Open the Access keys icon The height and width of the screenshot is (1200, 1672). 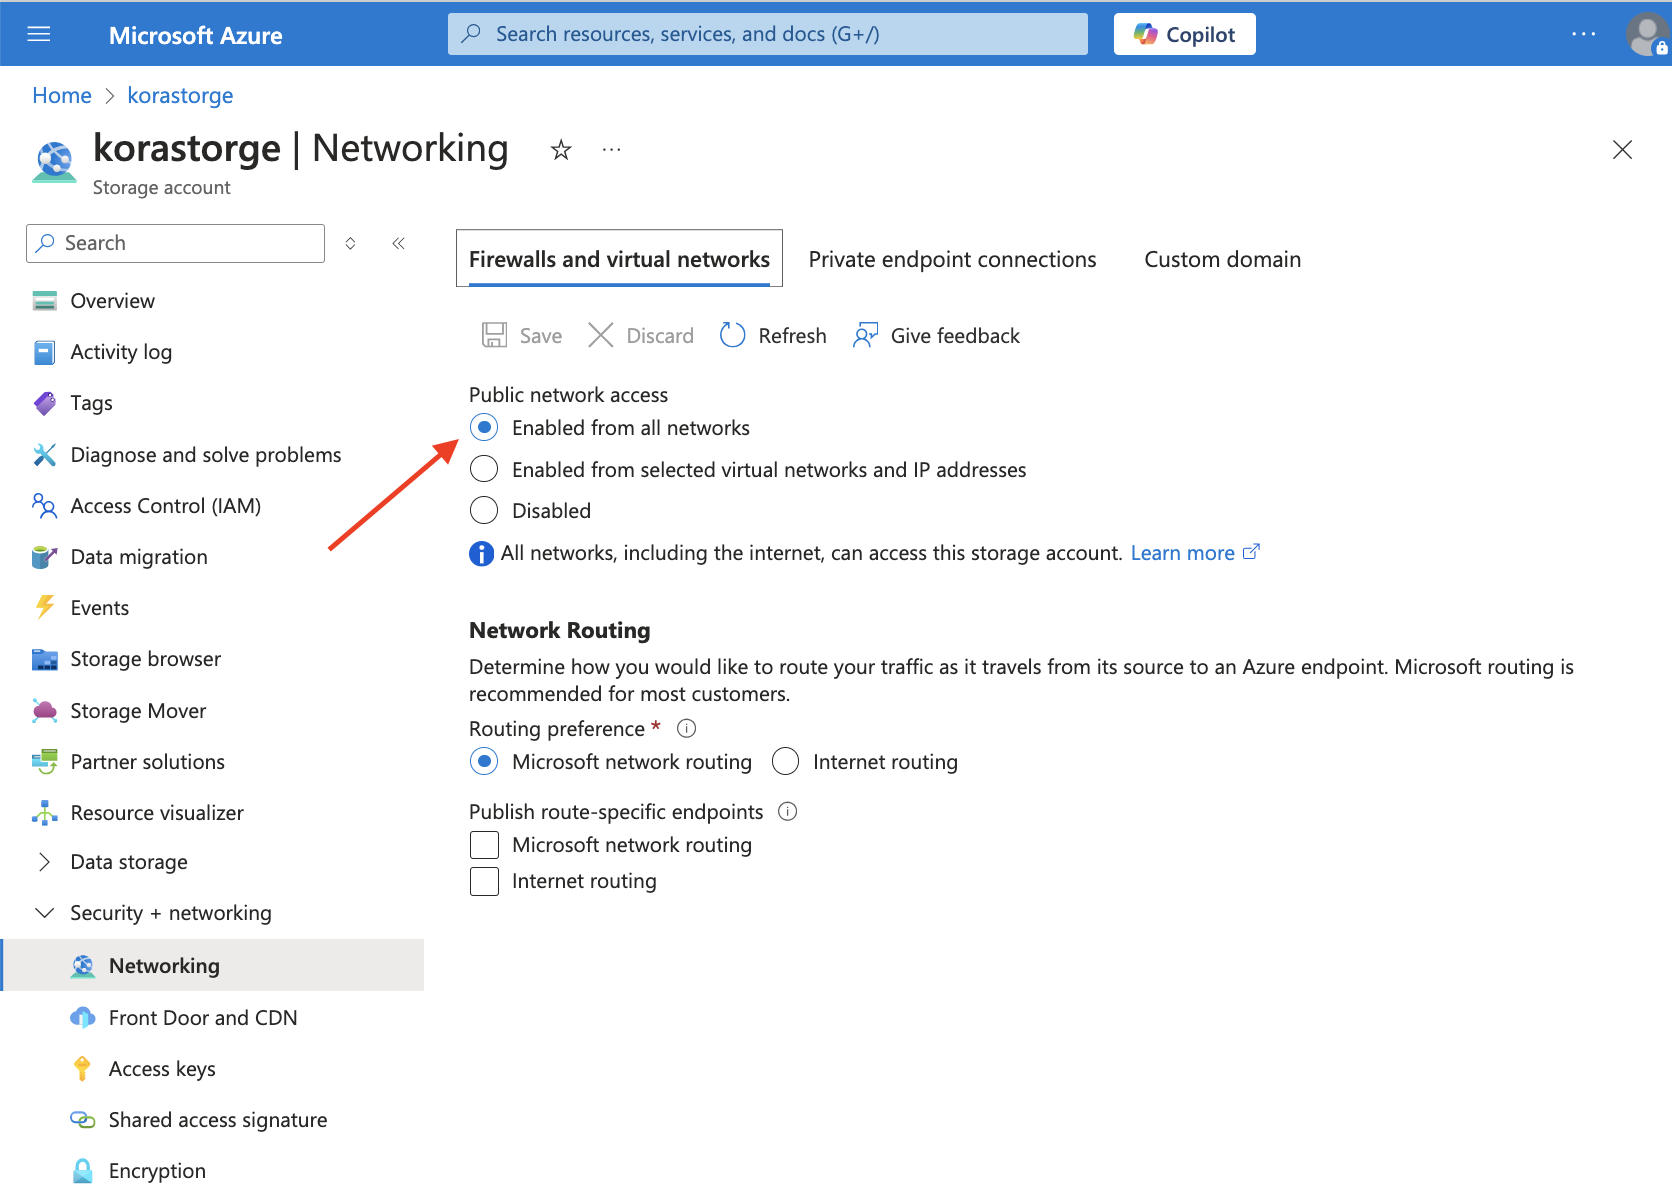pyautogui.click(x=83, y=1069)
